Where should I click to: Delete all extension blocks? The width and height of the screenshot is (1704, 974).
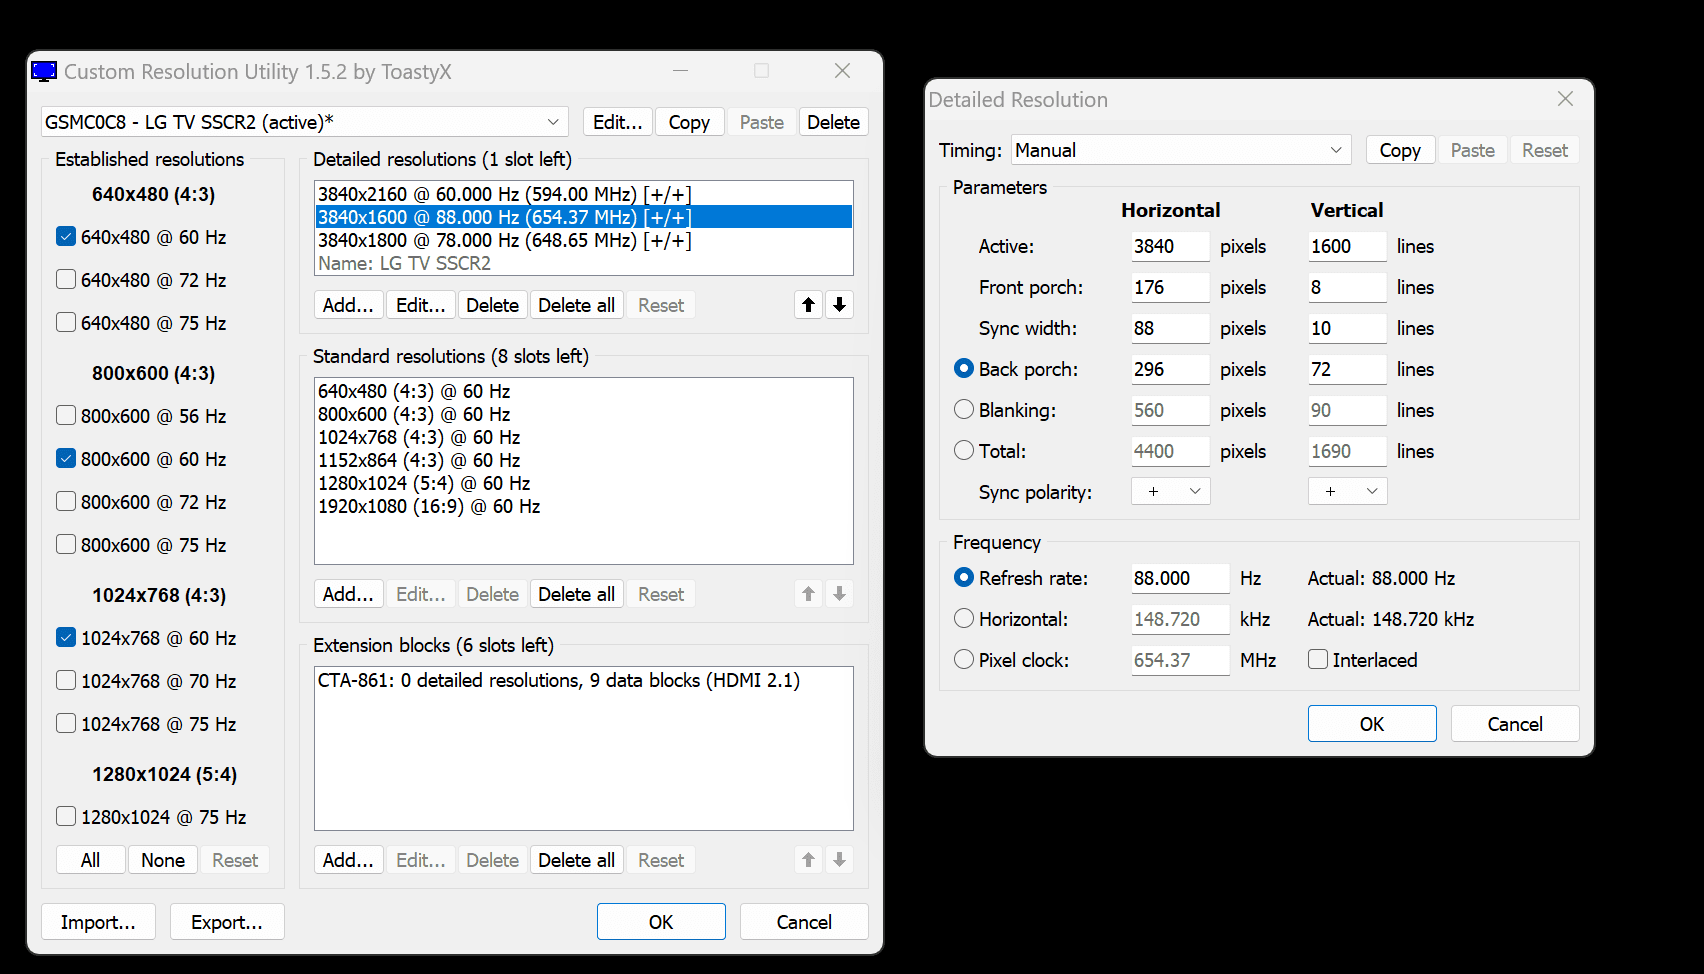click(x=576, y=860)
